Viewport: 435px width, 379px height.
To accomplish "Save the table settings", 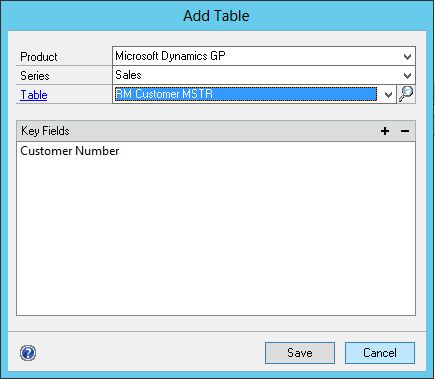I will pos(300,353).
